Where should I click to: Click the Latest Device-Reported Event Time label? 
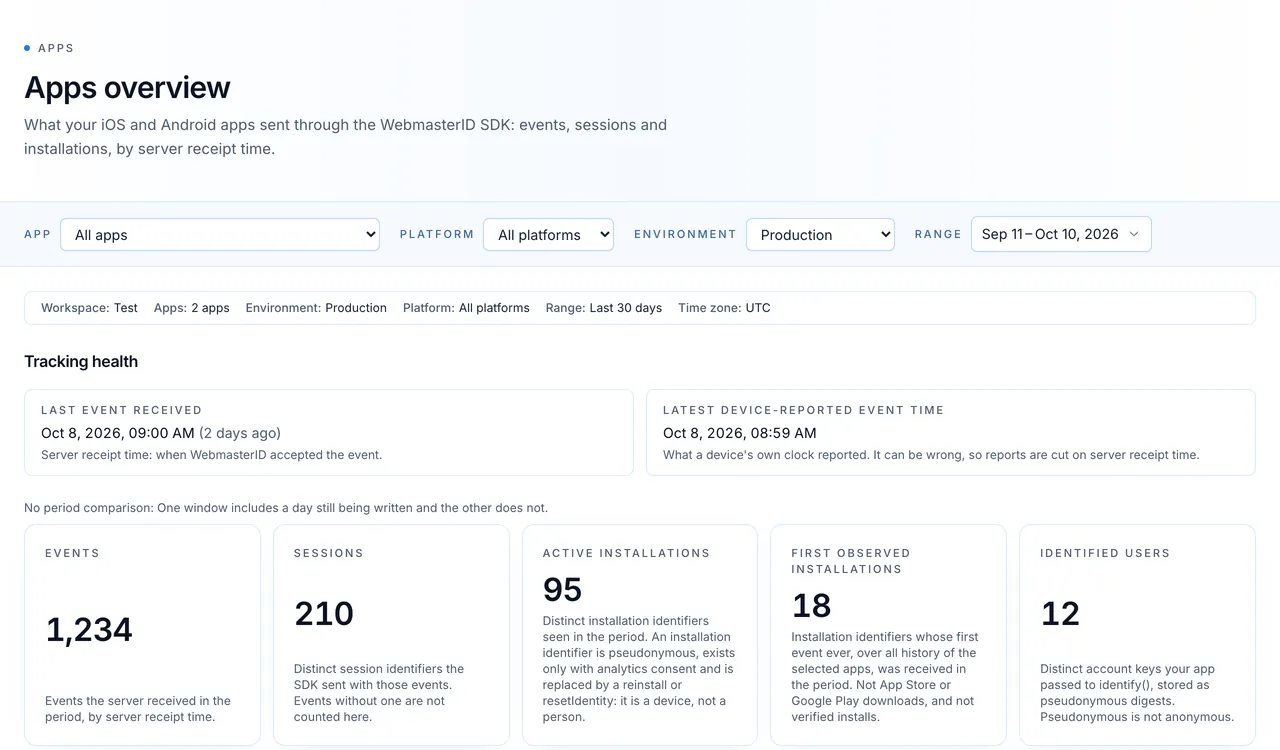pos(804,410)
